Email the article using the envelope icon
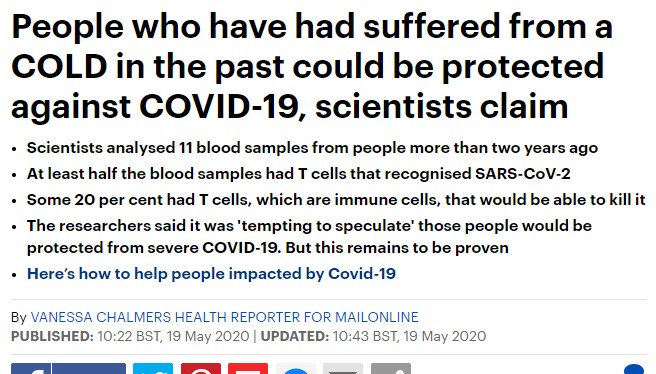656x374 pixels. pos(343,369)
